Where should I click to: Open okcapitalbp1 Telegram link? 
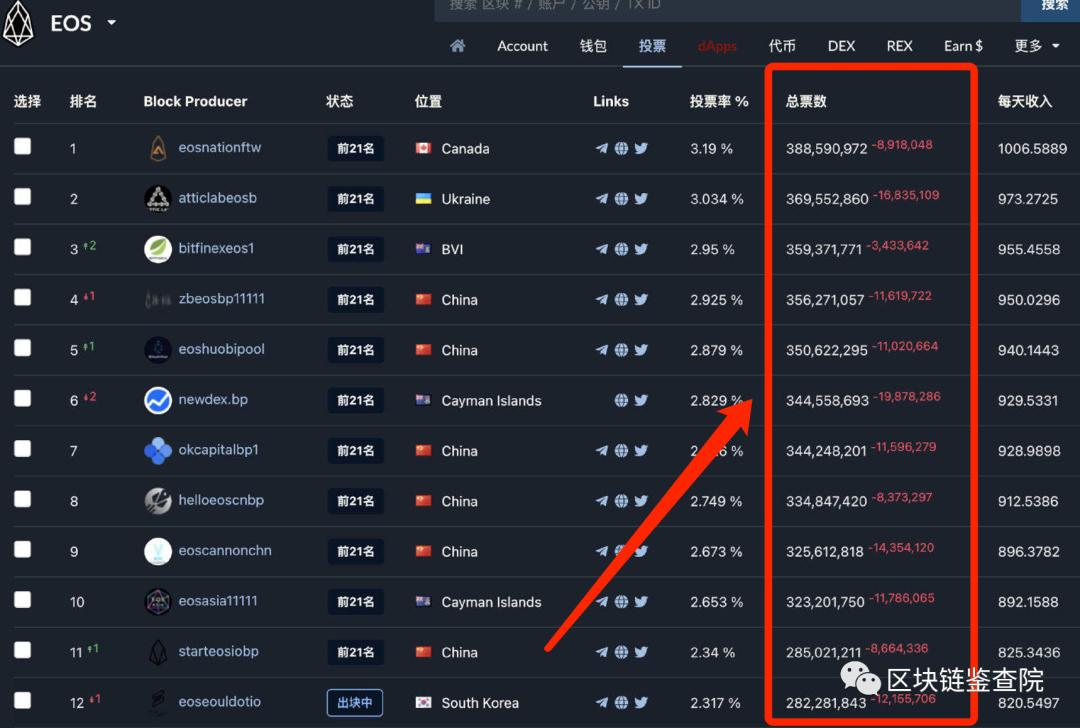(x=601, y=450)
